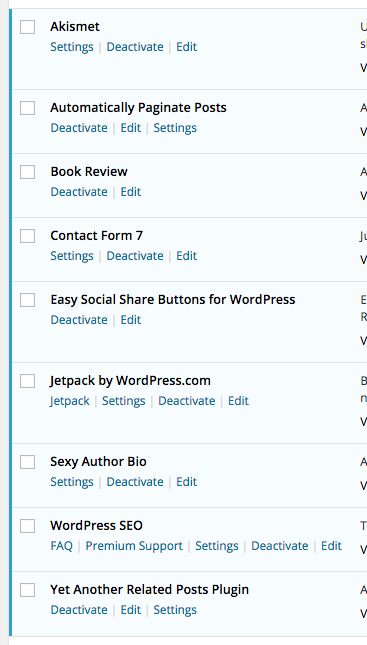Deactivate the Akismet plugin

[x=135, y=47]
